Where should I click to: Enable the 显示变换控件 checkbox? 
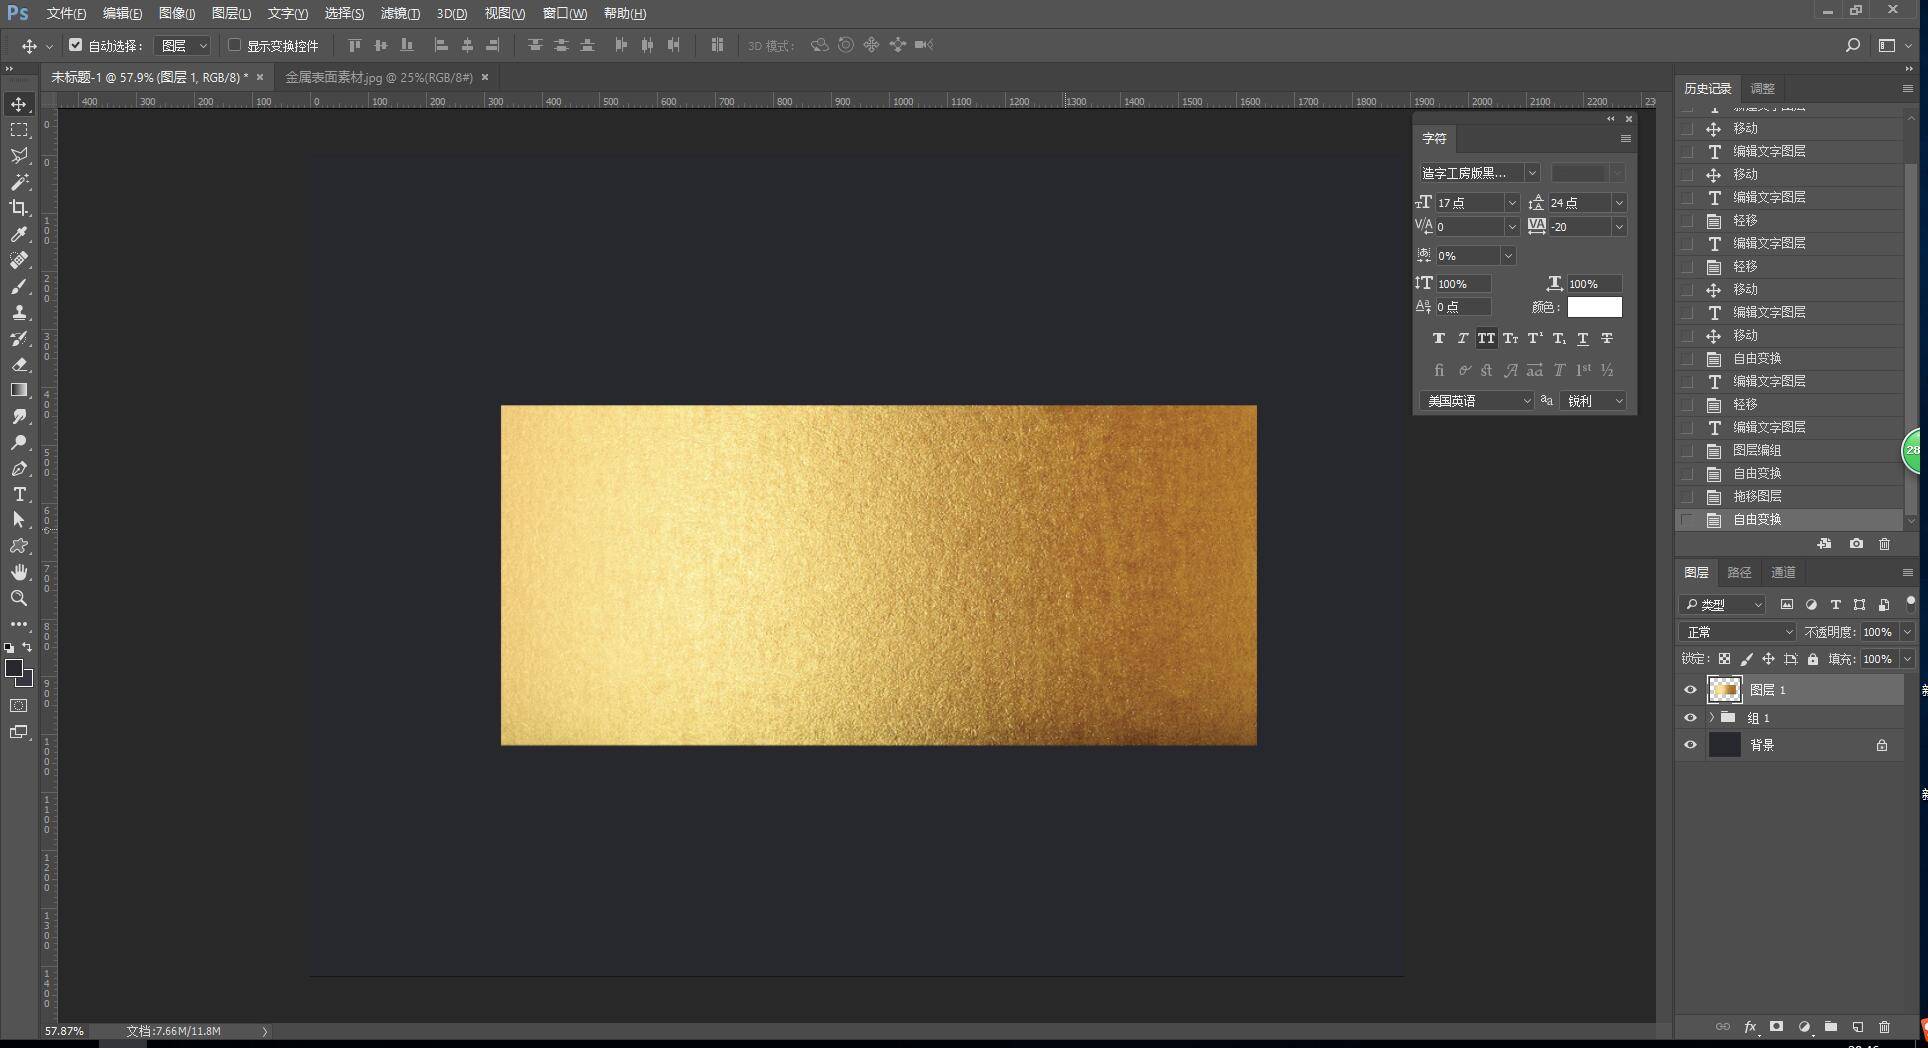click(x=234, y=45)
